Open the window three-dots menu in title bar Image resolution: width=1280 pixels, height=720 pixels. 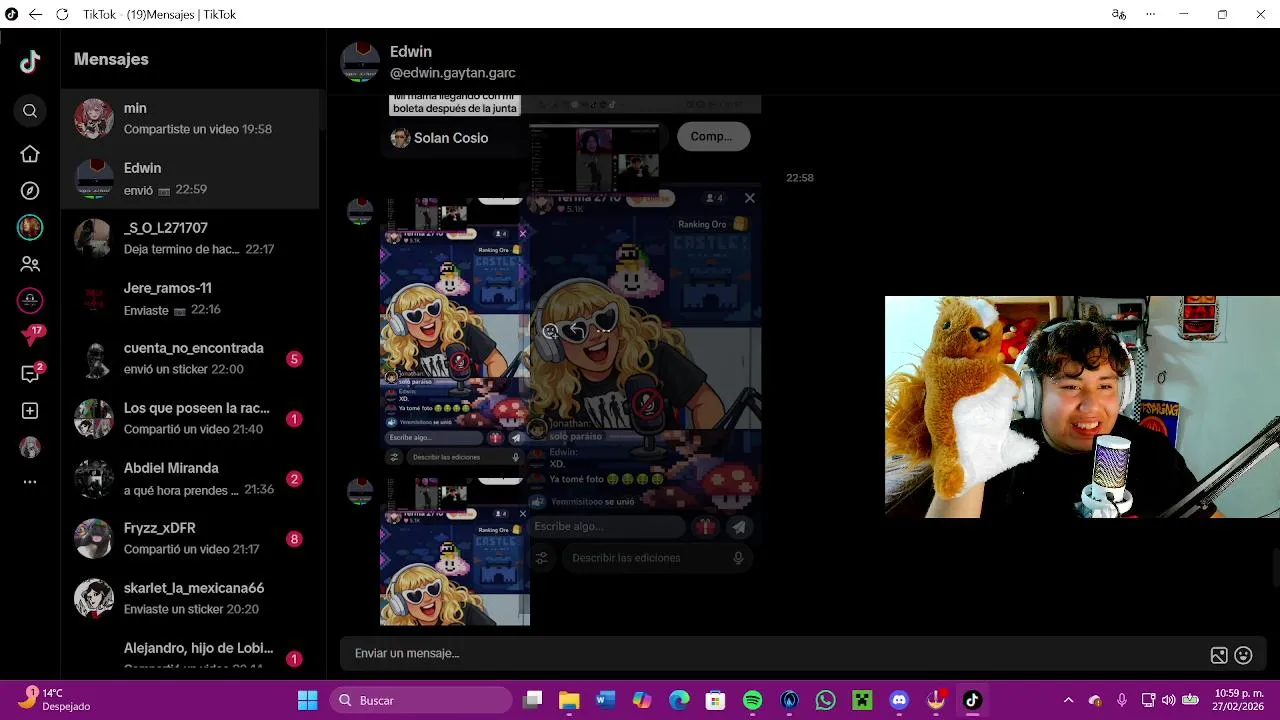click(1151, 14)
